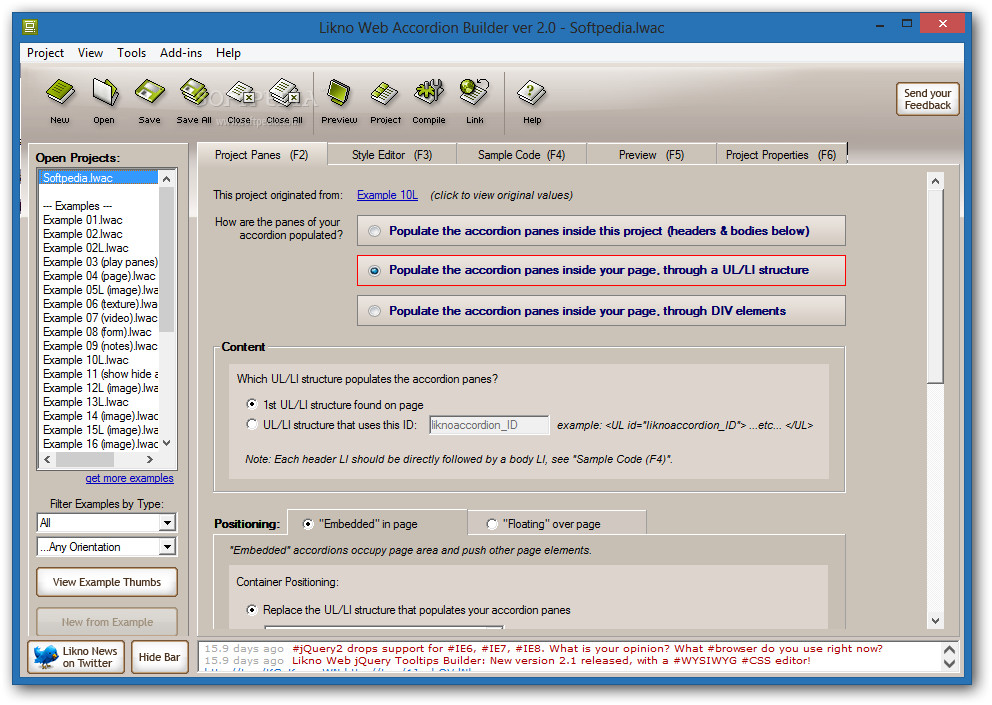Choose 1st UL/LI structure found on page
992x705 pixels.
coord(252,404)
